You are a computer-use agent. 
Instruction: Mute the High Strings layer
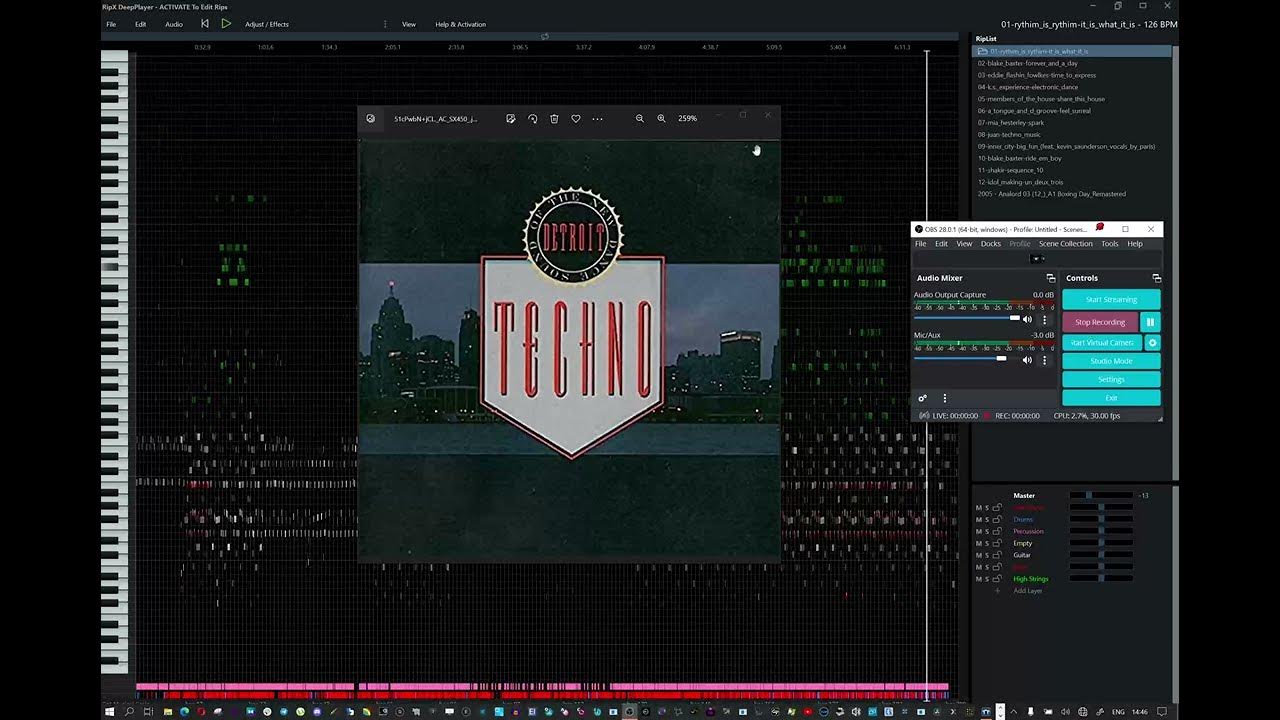[x=978, y=579]
